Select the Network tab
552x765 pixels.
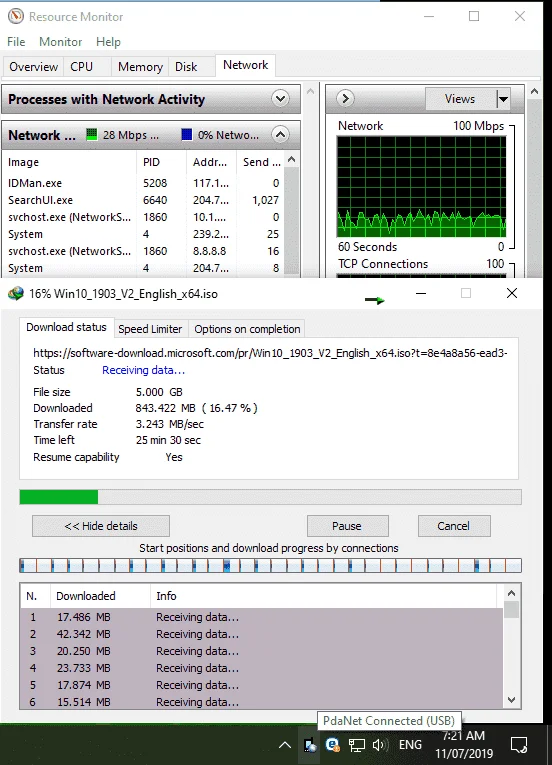click(245, 65)
